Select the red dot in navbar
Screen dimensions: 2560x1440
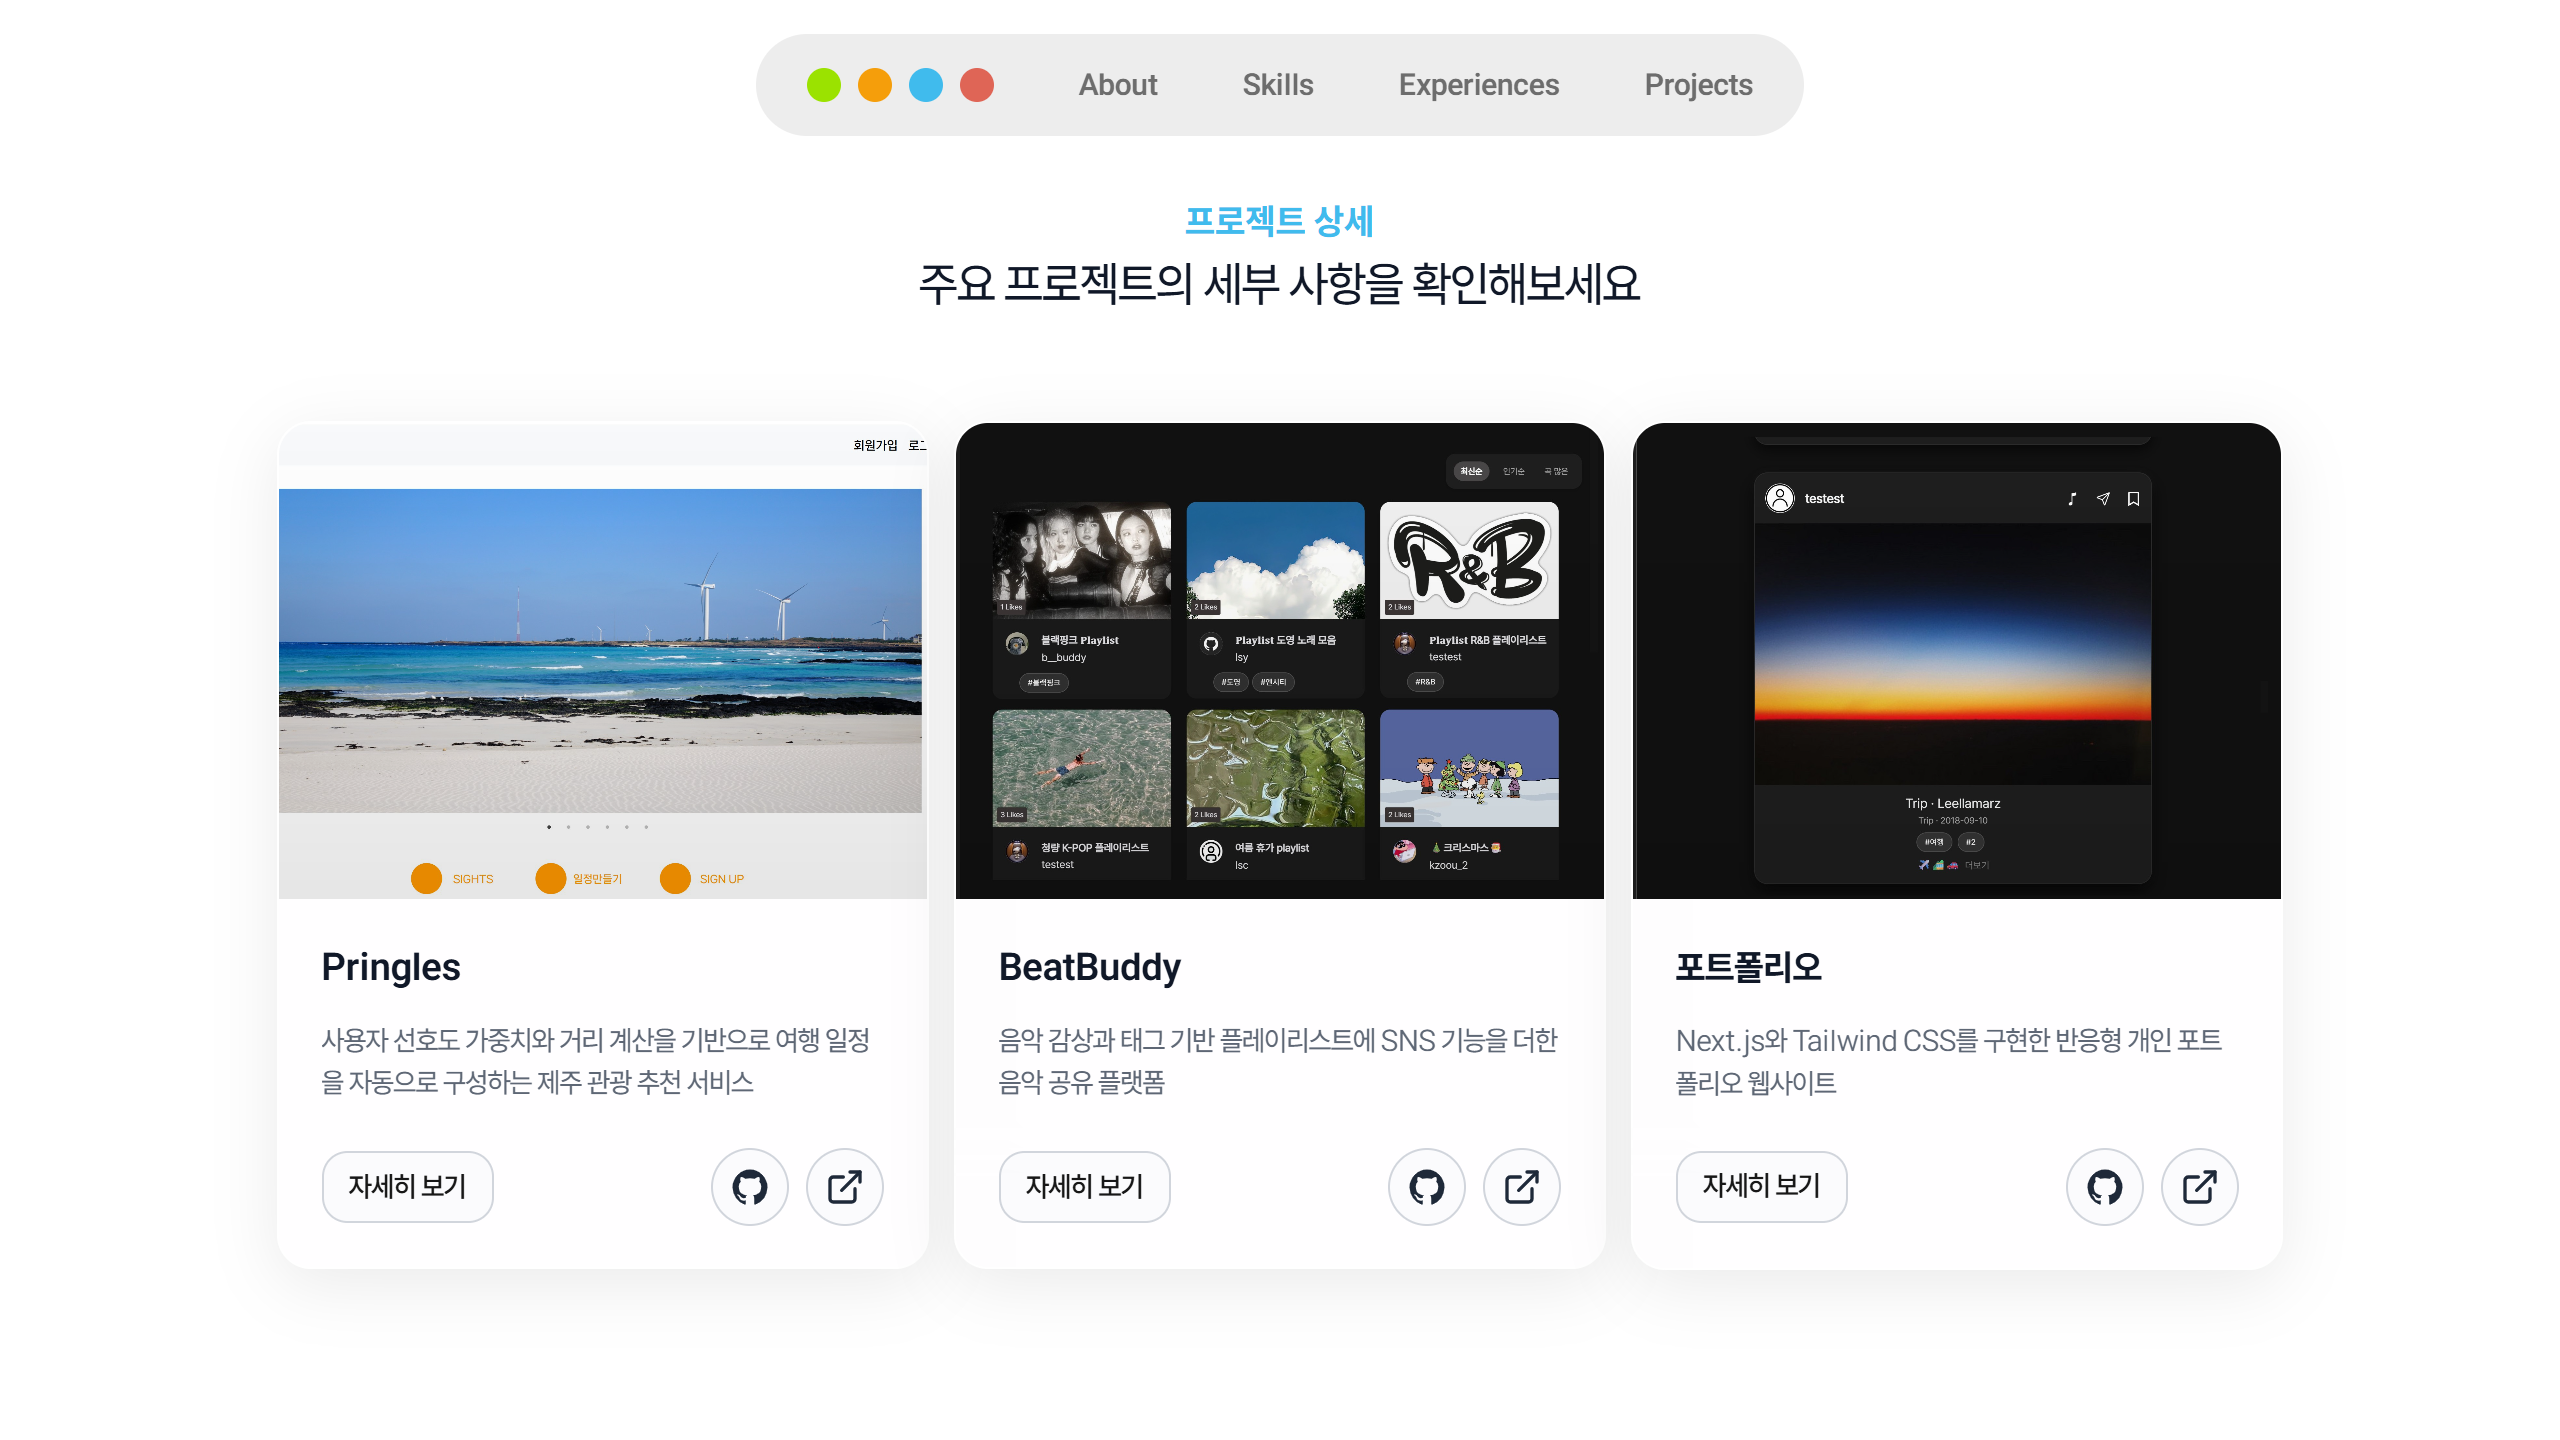click(x=977, y=85)
